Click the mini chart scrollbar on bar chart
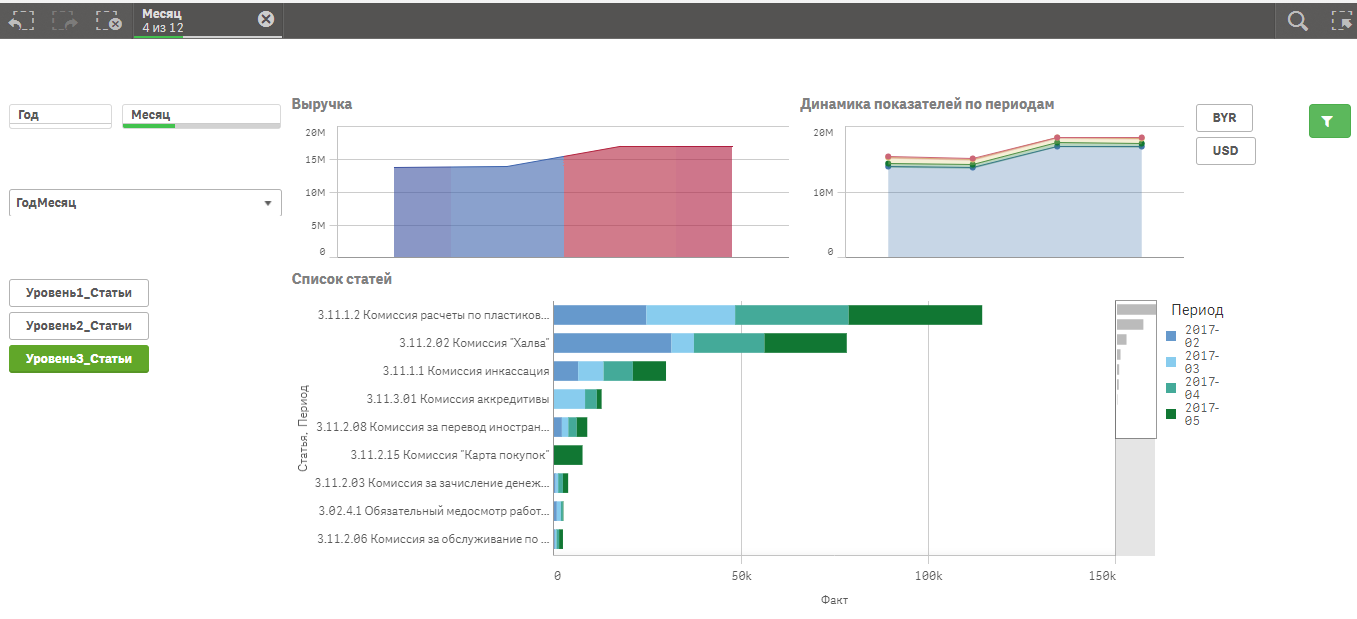Image resolution: width=1357 pixels, height=619 pixels. (1135, 369)
